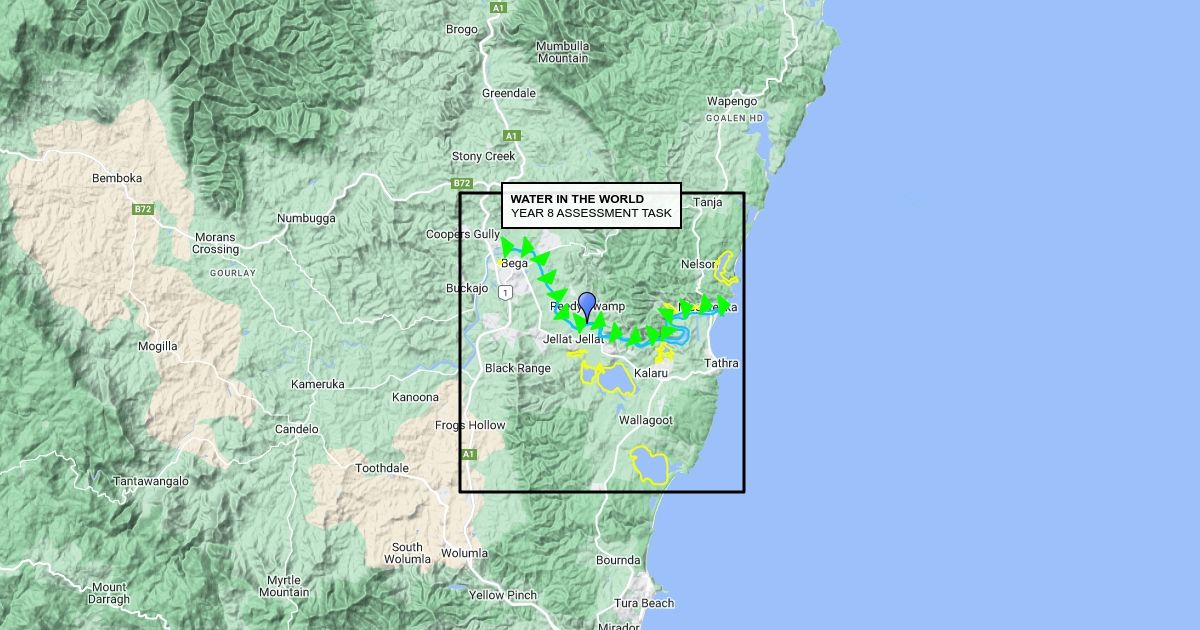The image size is (1200, 630).
Task: Click the Myrtle Mountain label
Action: tap(284, 586)
